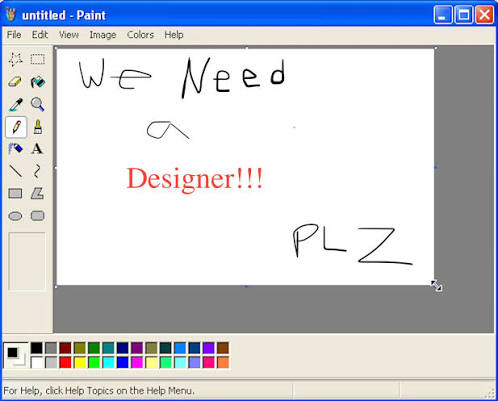Click the canvas right-middle resize handle

[x=435, y=167]
